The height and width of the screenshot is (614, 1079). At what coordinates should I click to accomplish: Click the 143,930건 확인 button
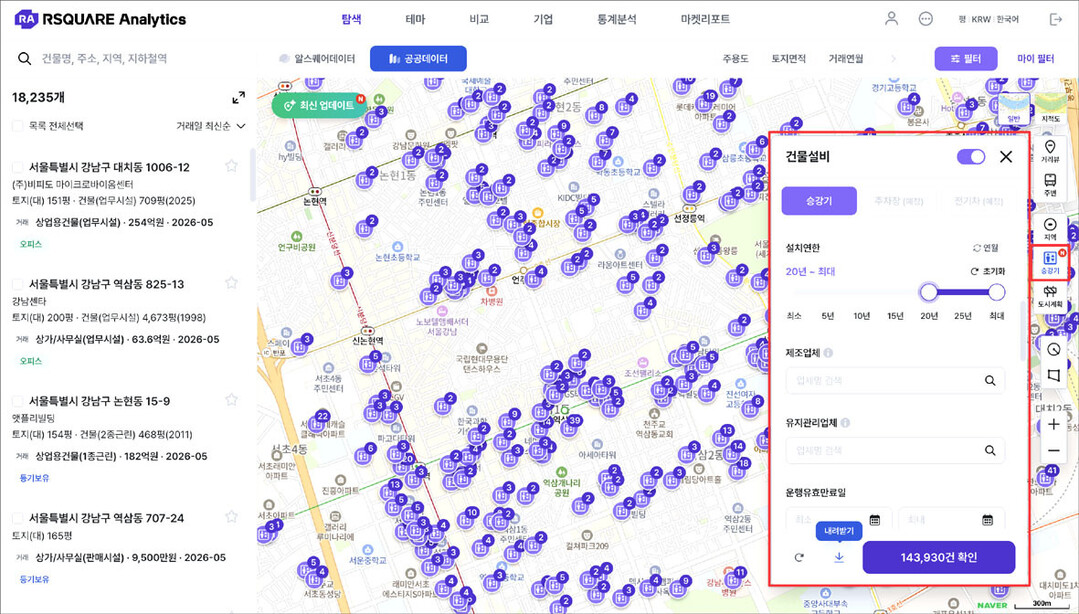(x=939, y=558)
